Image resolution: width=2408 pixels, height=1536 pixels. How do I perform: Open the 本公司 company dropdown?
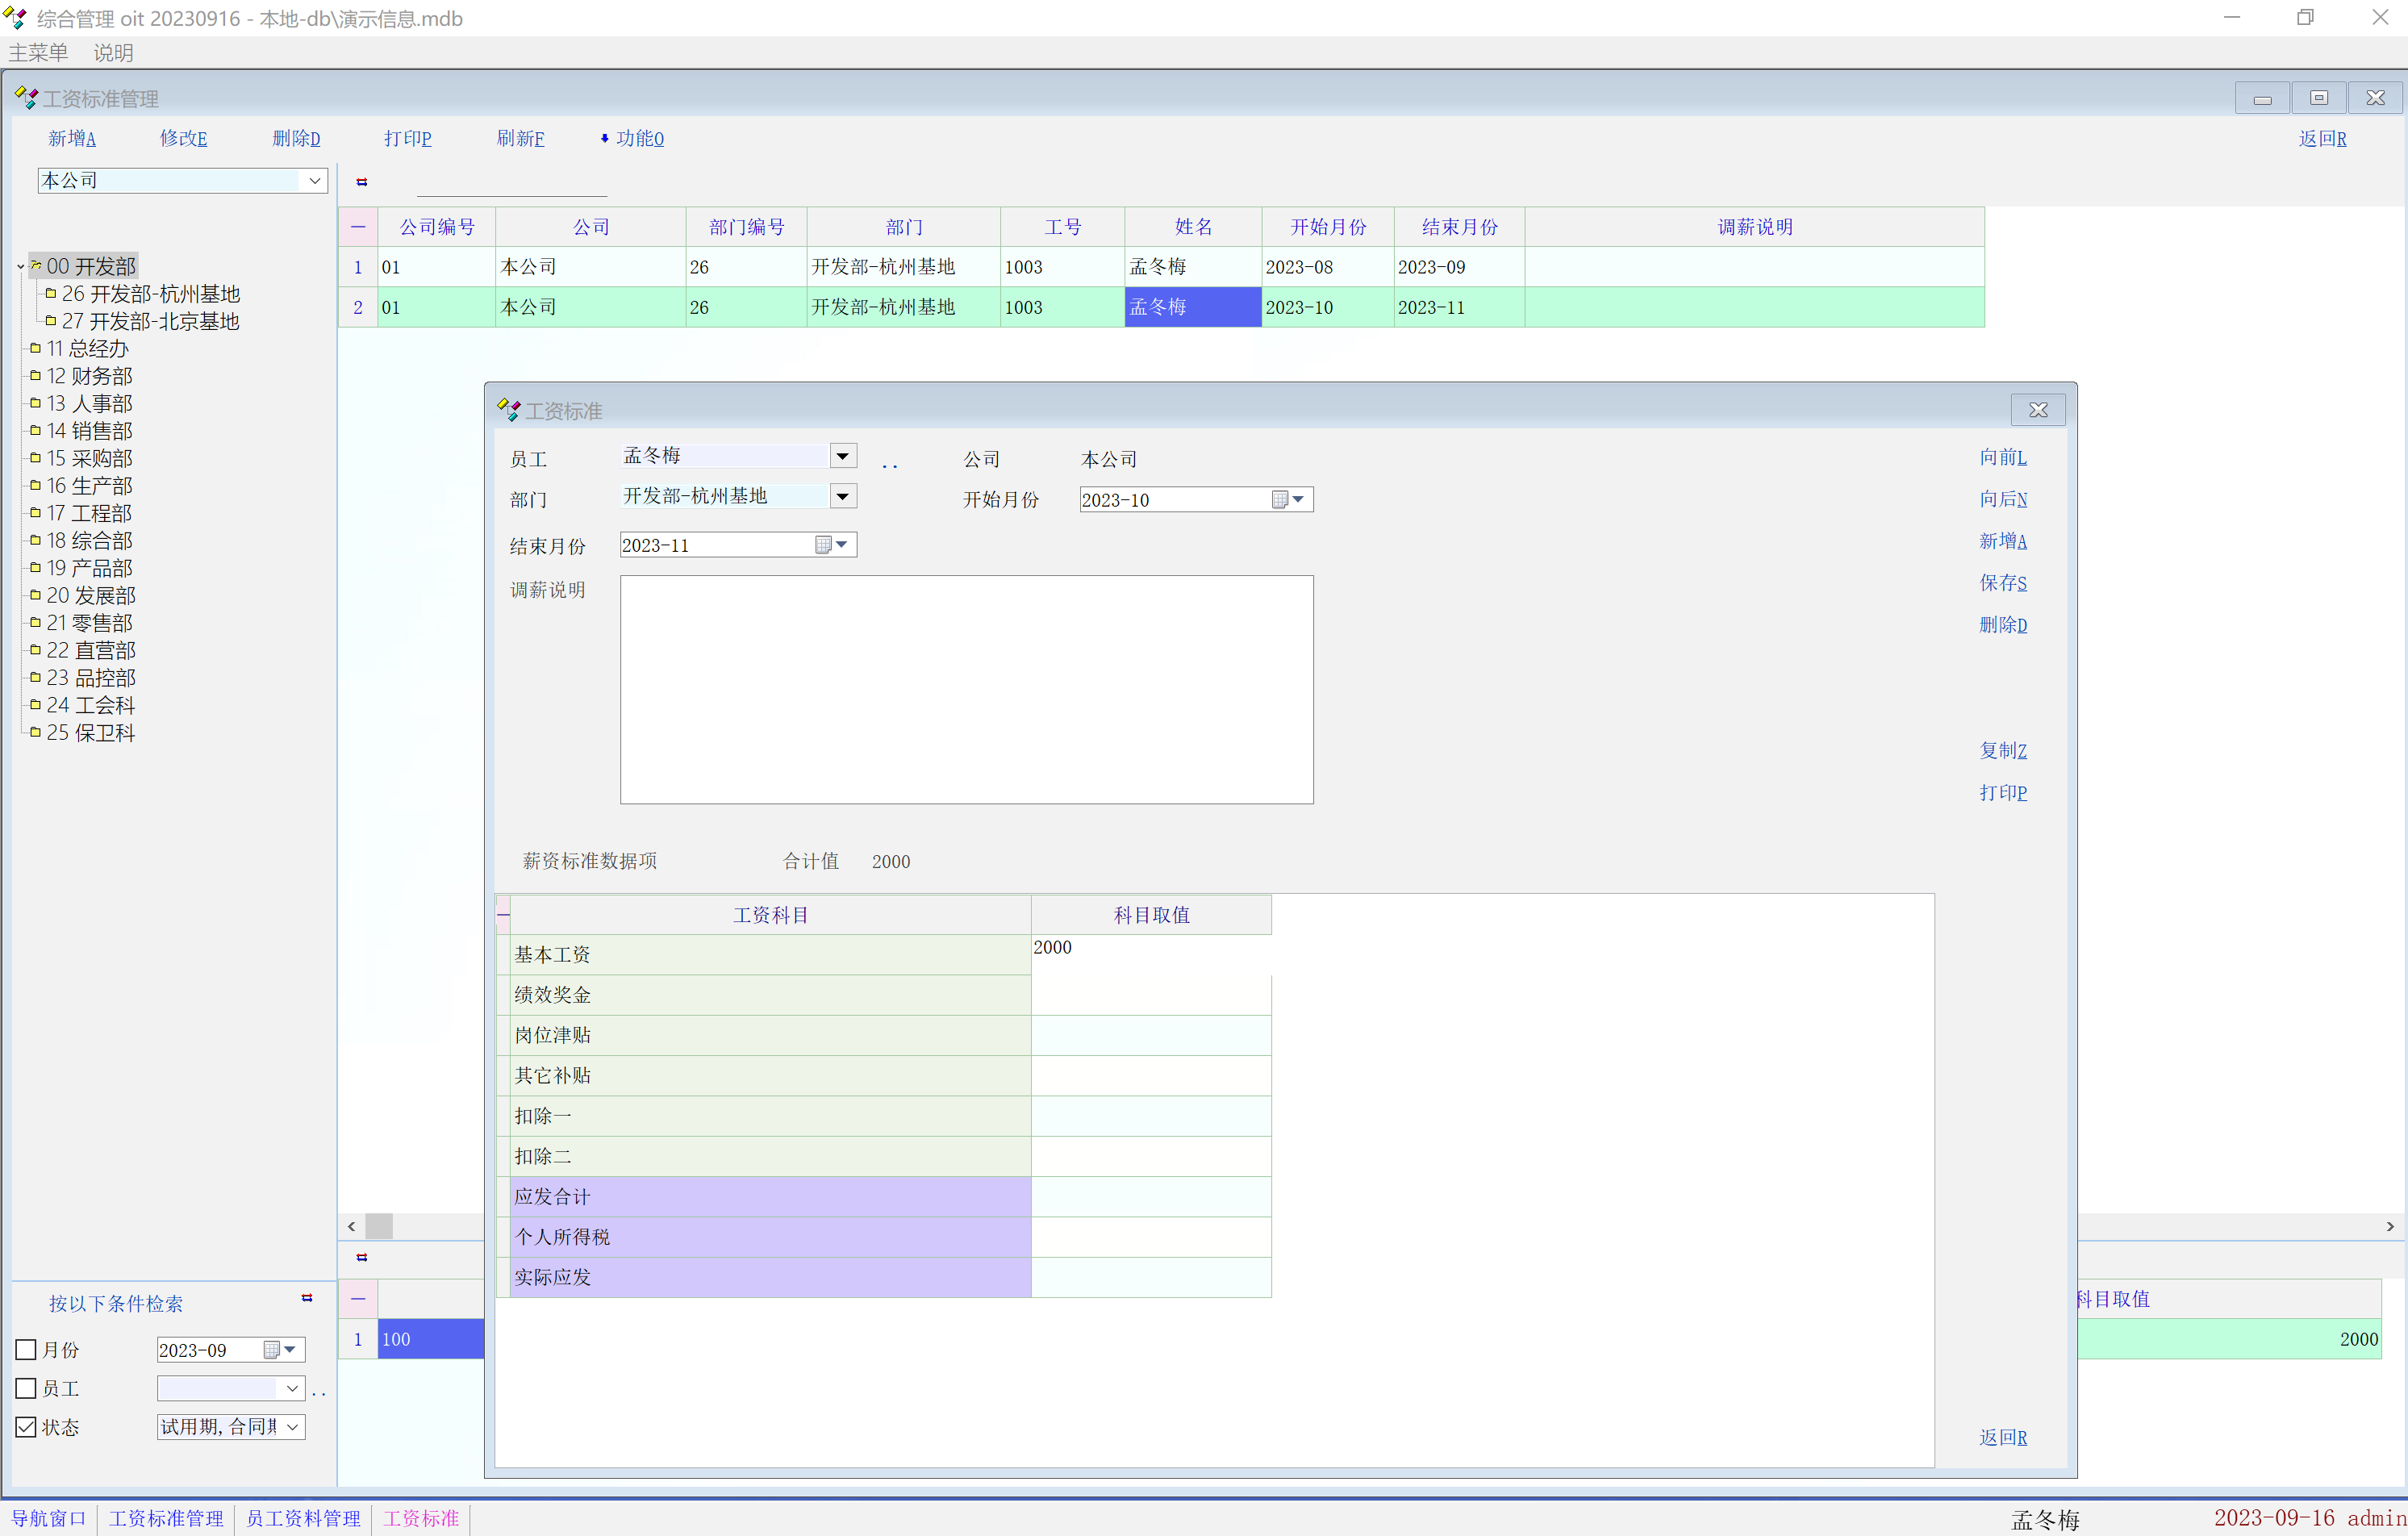pyautogui.click(x=314, y=181)
